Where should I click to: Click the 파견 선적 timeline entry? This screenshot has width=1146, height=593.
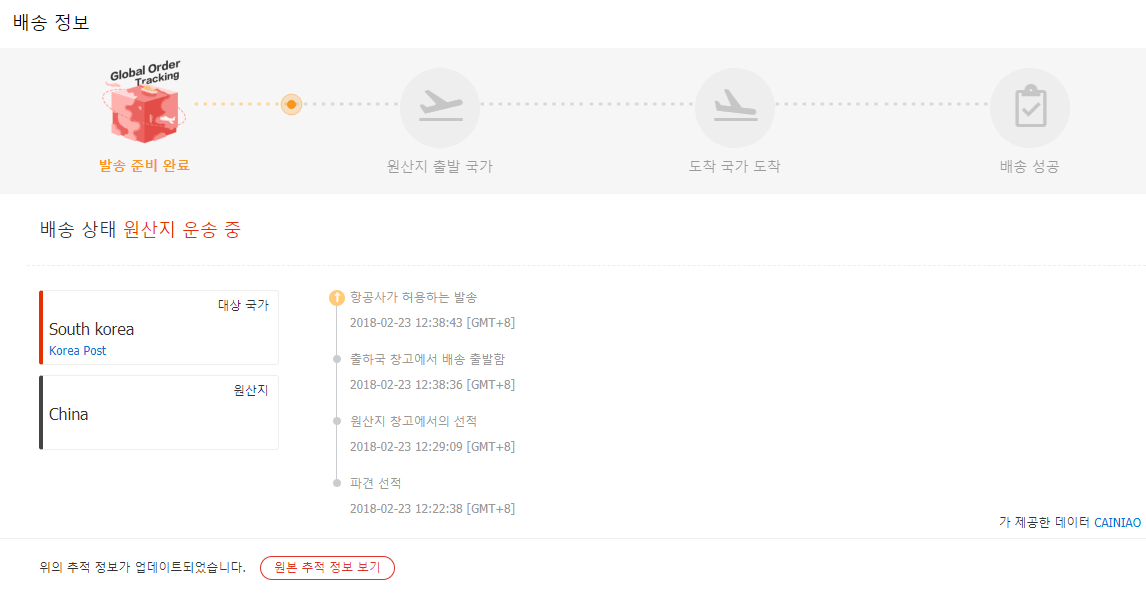click(x=375, y=483)
